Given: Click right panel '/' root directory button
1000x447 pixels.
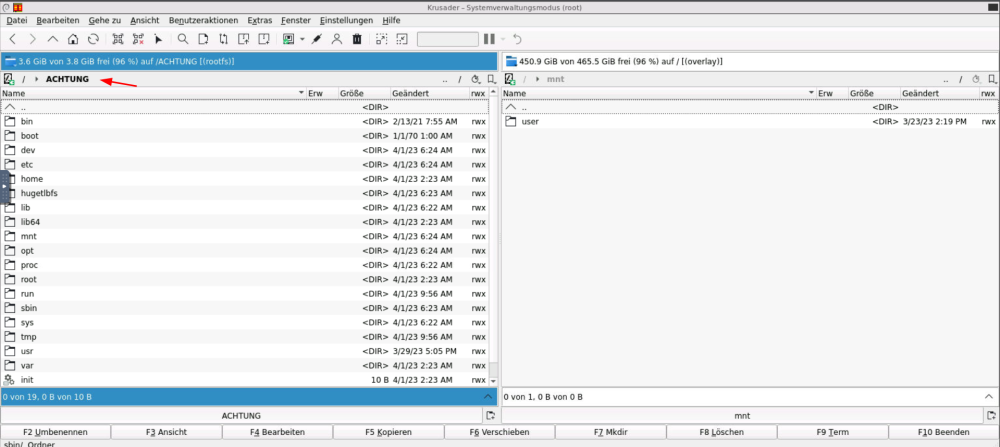Looking at the screenshot, I should click(961, 80).
